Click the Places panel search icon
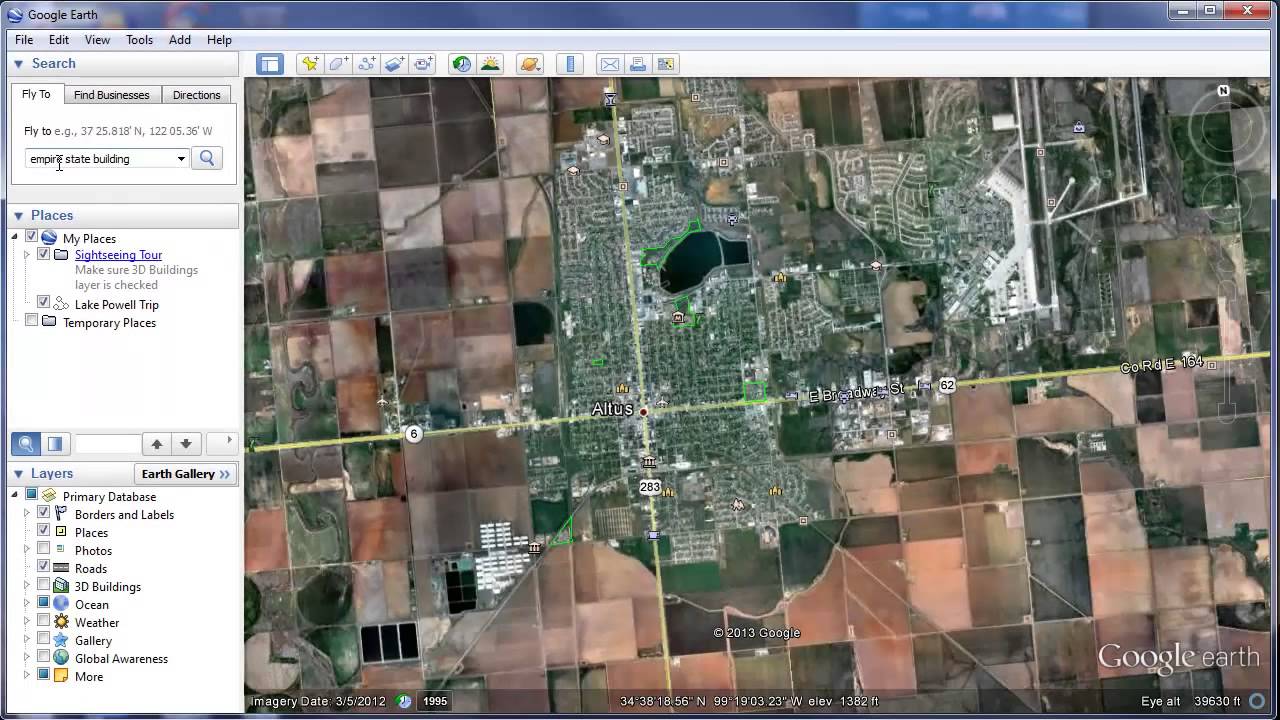Viewport: 1280px width, 720px height. (x=26, y=444)
